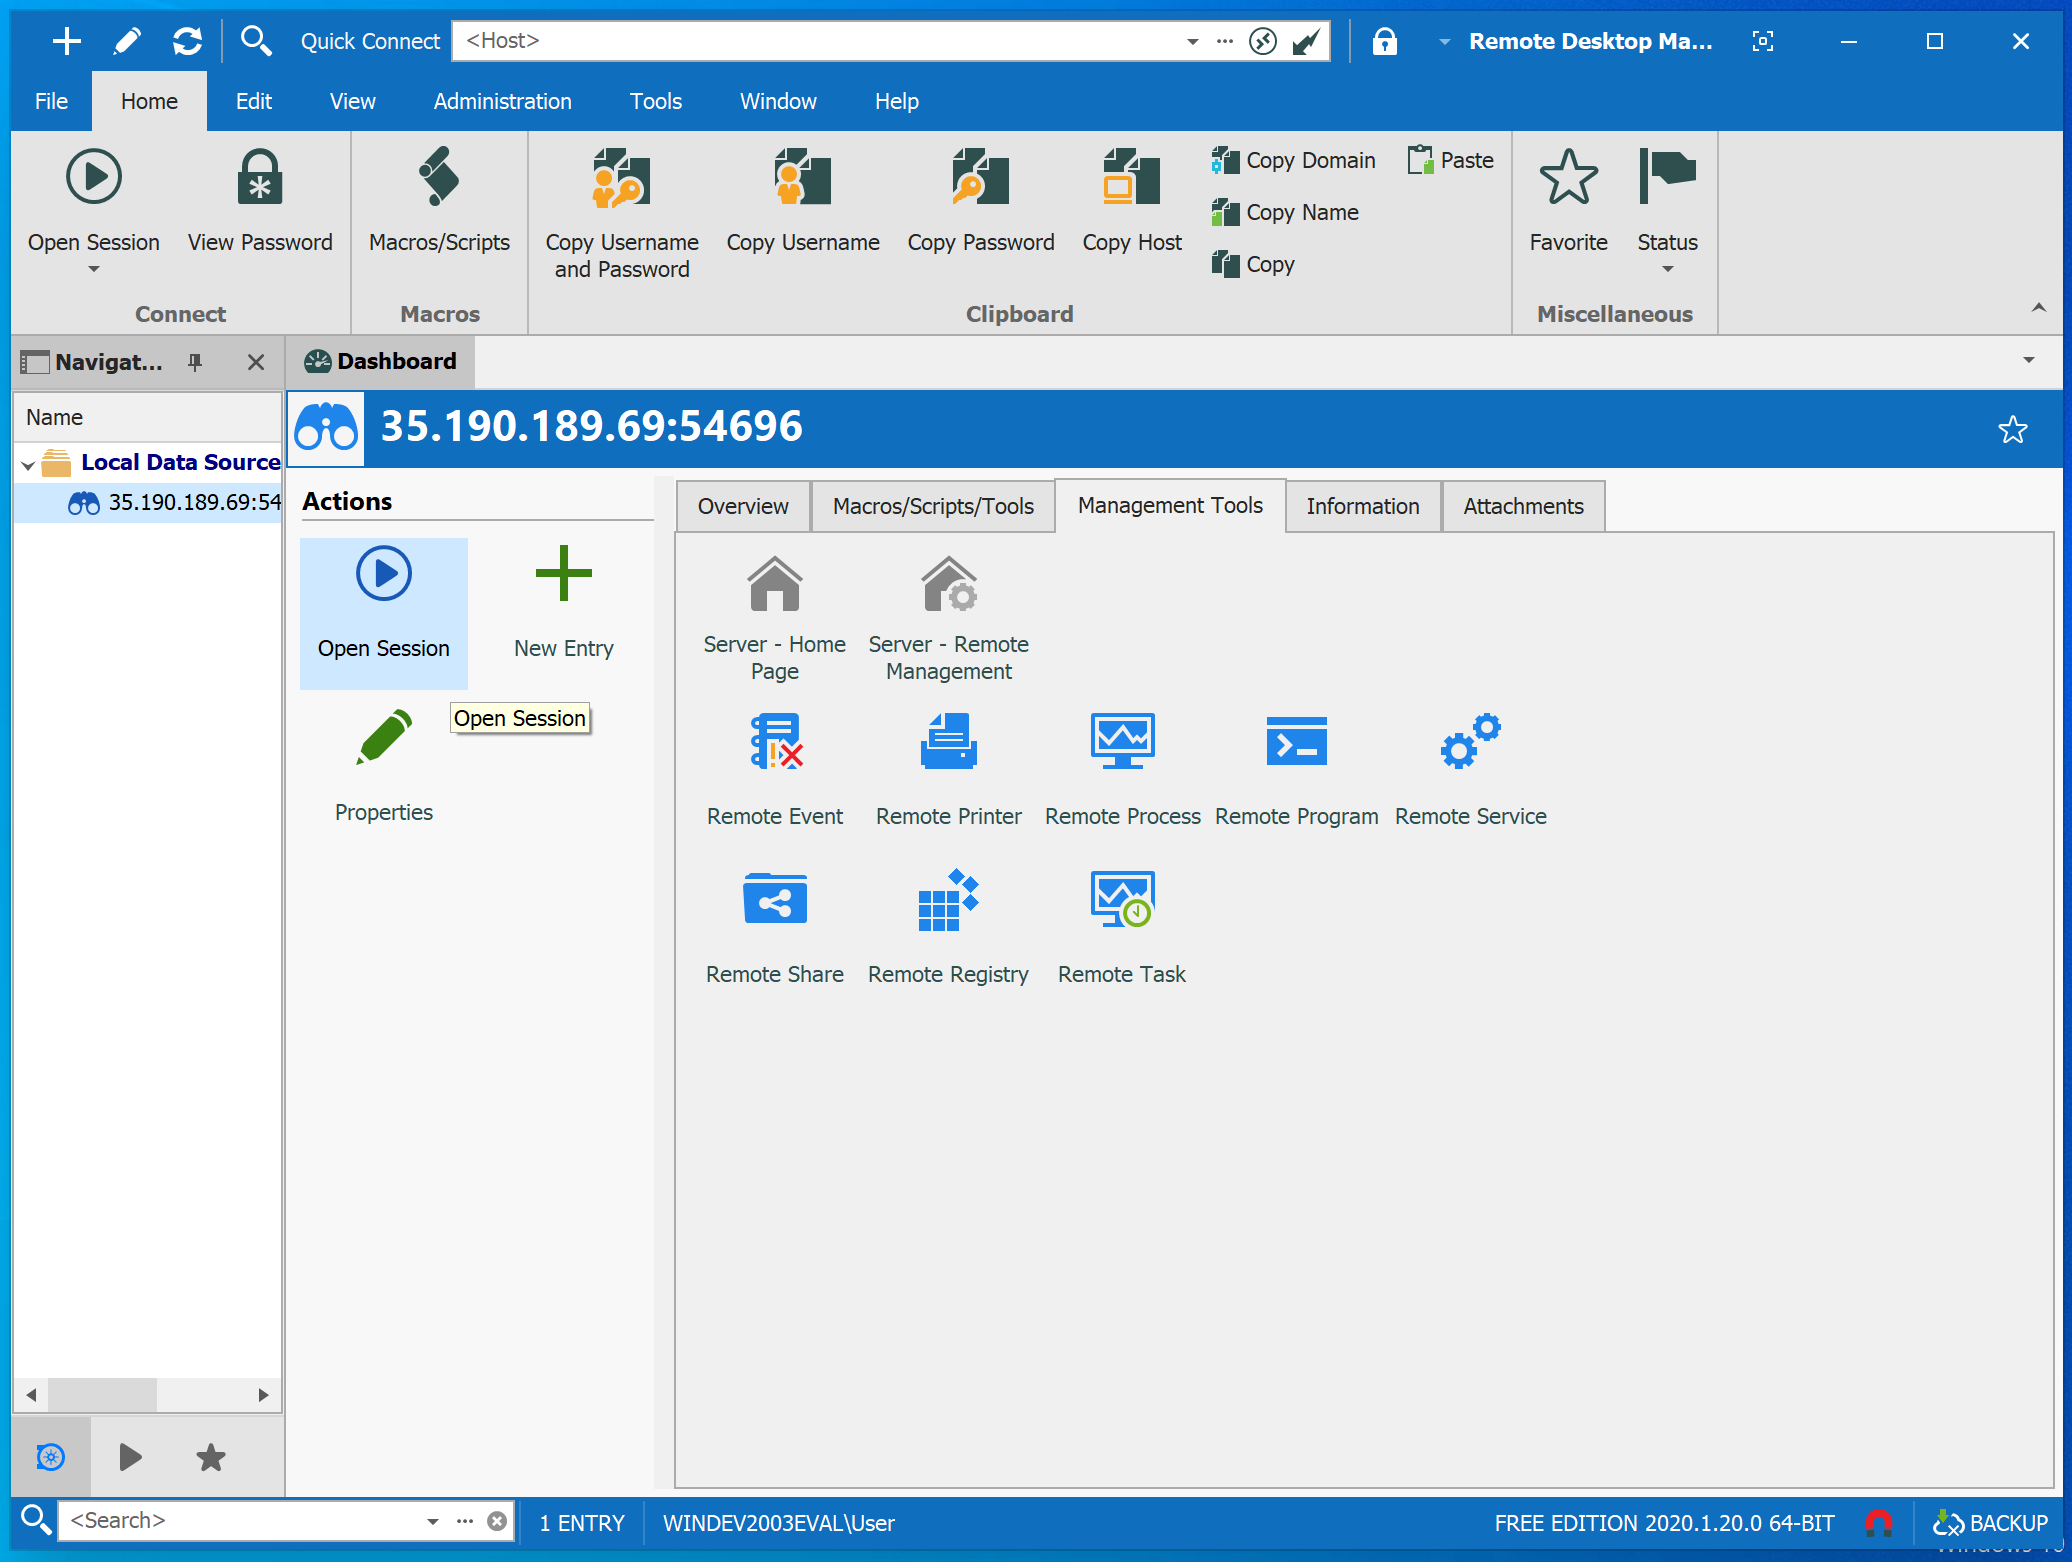Collapse the Local Data Source tree

[x=28, y=464]
